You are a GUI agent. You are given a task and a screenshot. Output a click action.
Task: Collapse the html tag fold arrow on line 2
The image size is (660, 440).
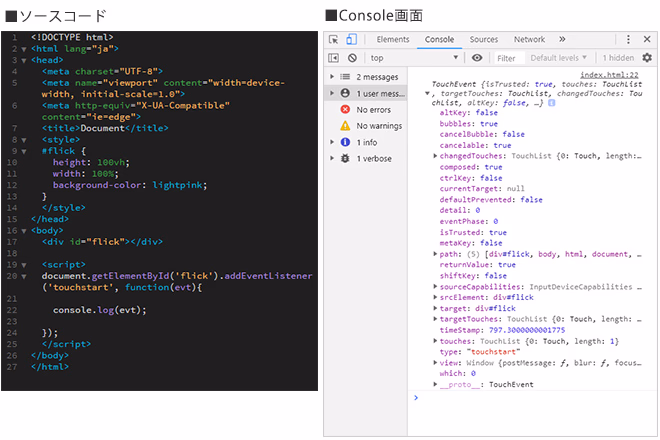tap(24, 49)
